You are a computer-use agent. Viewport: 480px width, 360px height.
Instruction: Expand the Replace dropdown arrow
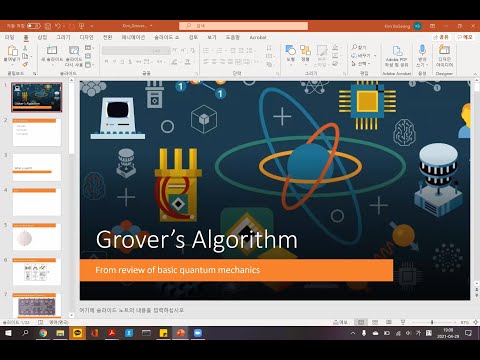(x=375, y=55)
